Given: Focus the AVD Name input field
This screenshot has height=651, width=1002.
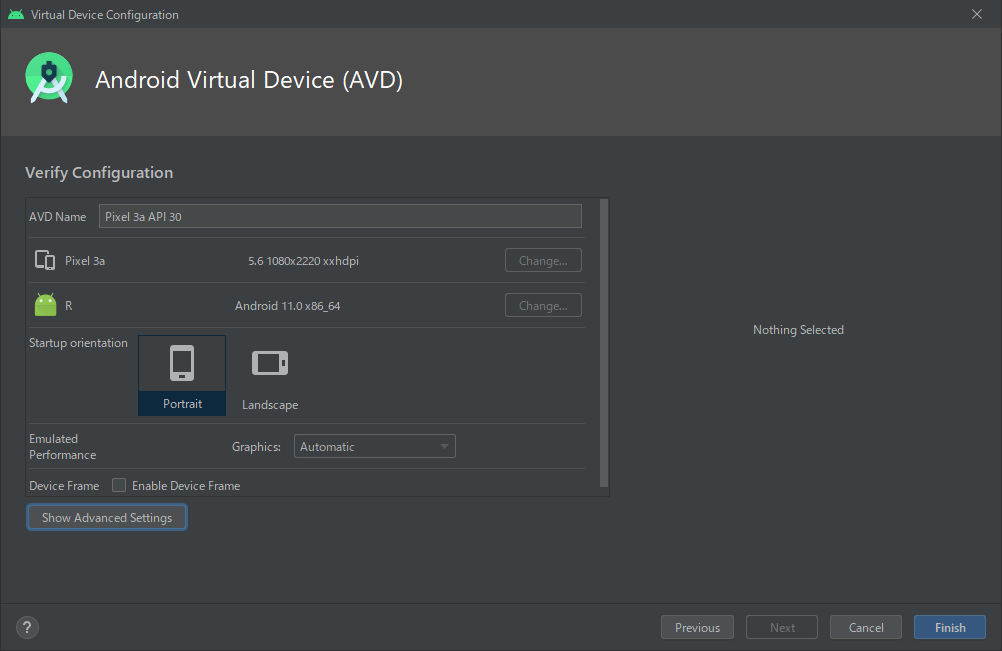Looking at the screenshot, I should point(340,217).
